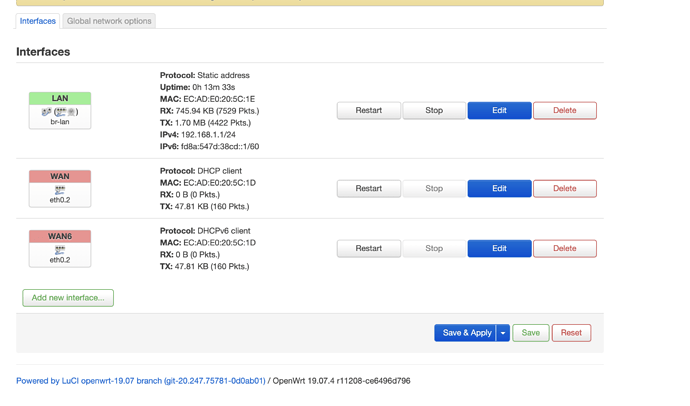Viewport: 690px width, 406px height.
Task: Click the green LAN interface badge
Action: point(60,99)
